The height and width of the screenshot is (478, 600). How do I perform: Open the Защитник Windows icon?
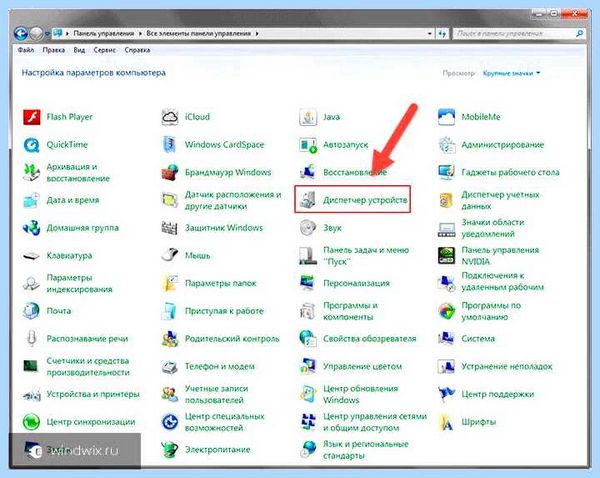170,228
